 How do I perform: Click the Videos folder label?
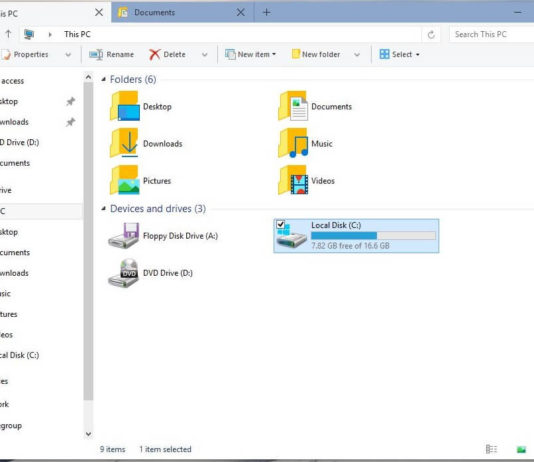click(x=323, y=180)
